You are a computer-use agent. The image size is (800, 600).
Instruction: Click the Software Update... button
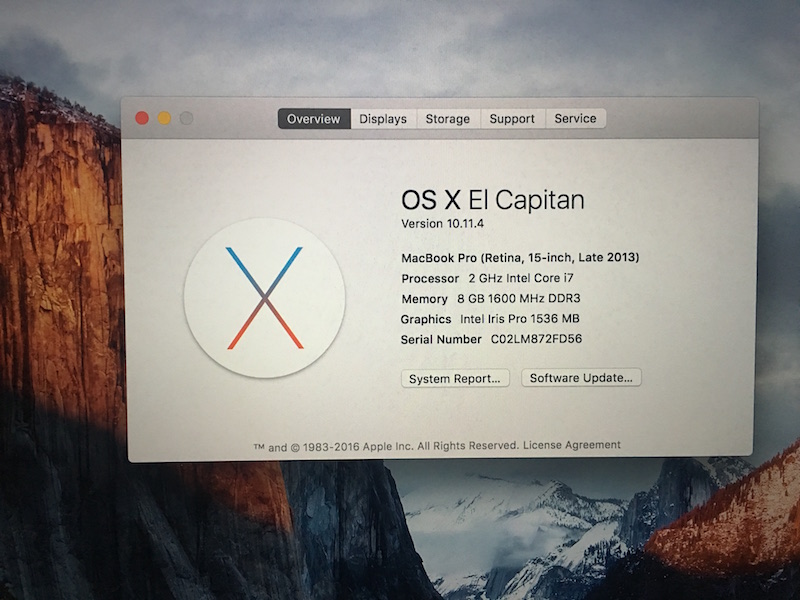(x=581, y=378)
